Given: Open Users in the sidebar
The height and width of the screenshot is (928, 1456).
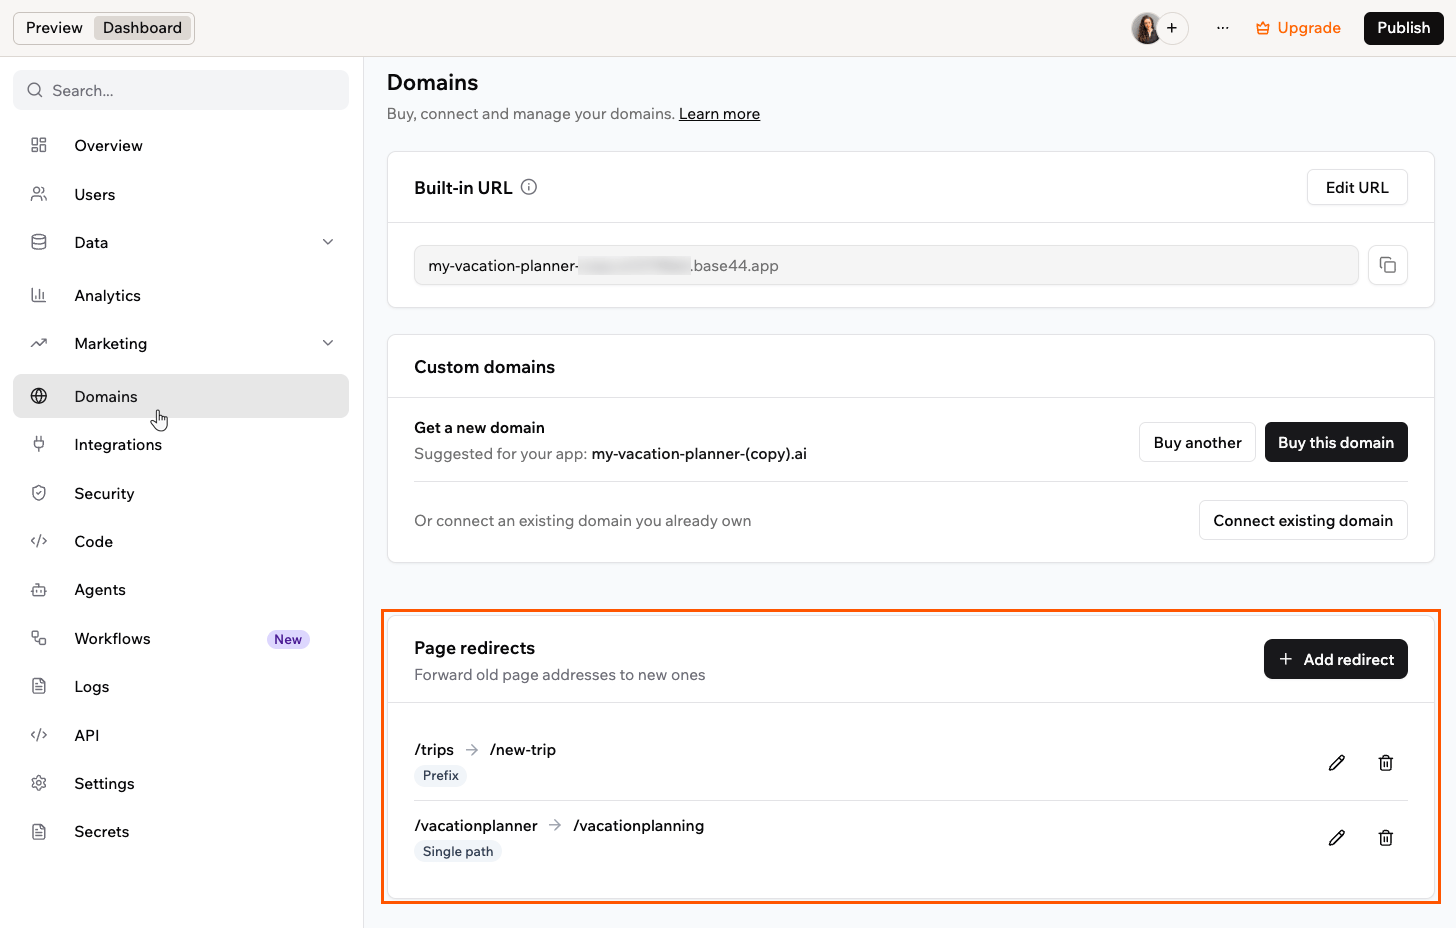Looking at the screenshot, I should [x=181, y=194].
